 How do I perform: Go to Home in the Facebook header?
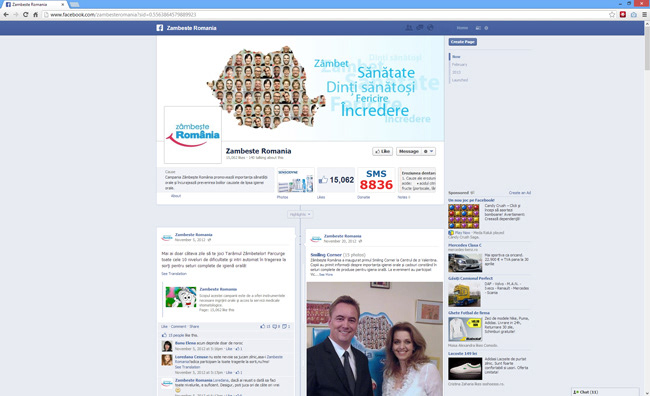pos(462,28)
